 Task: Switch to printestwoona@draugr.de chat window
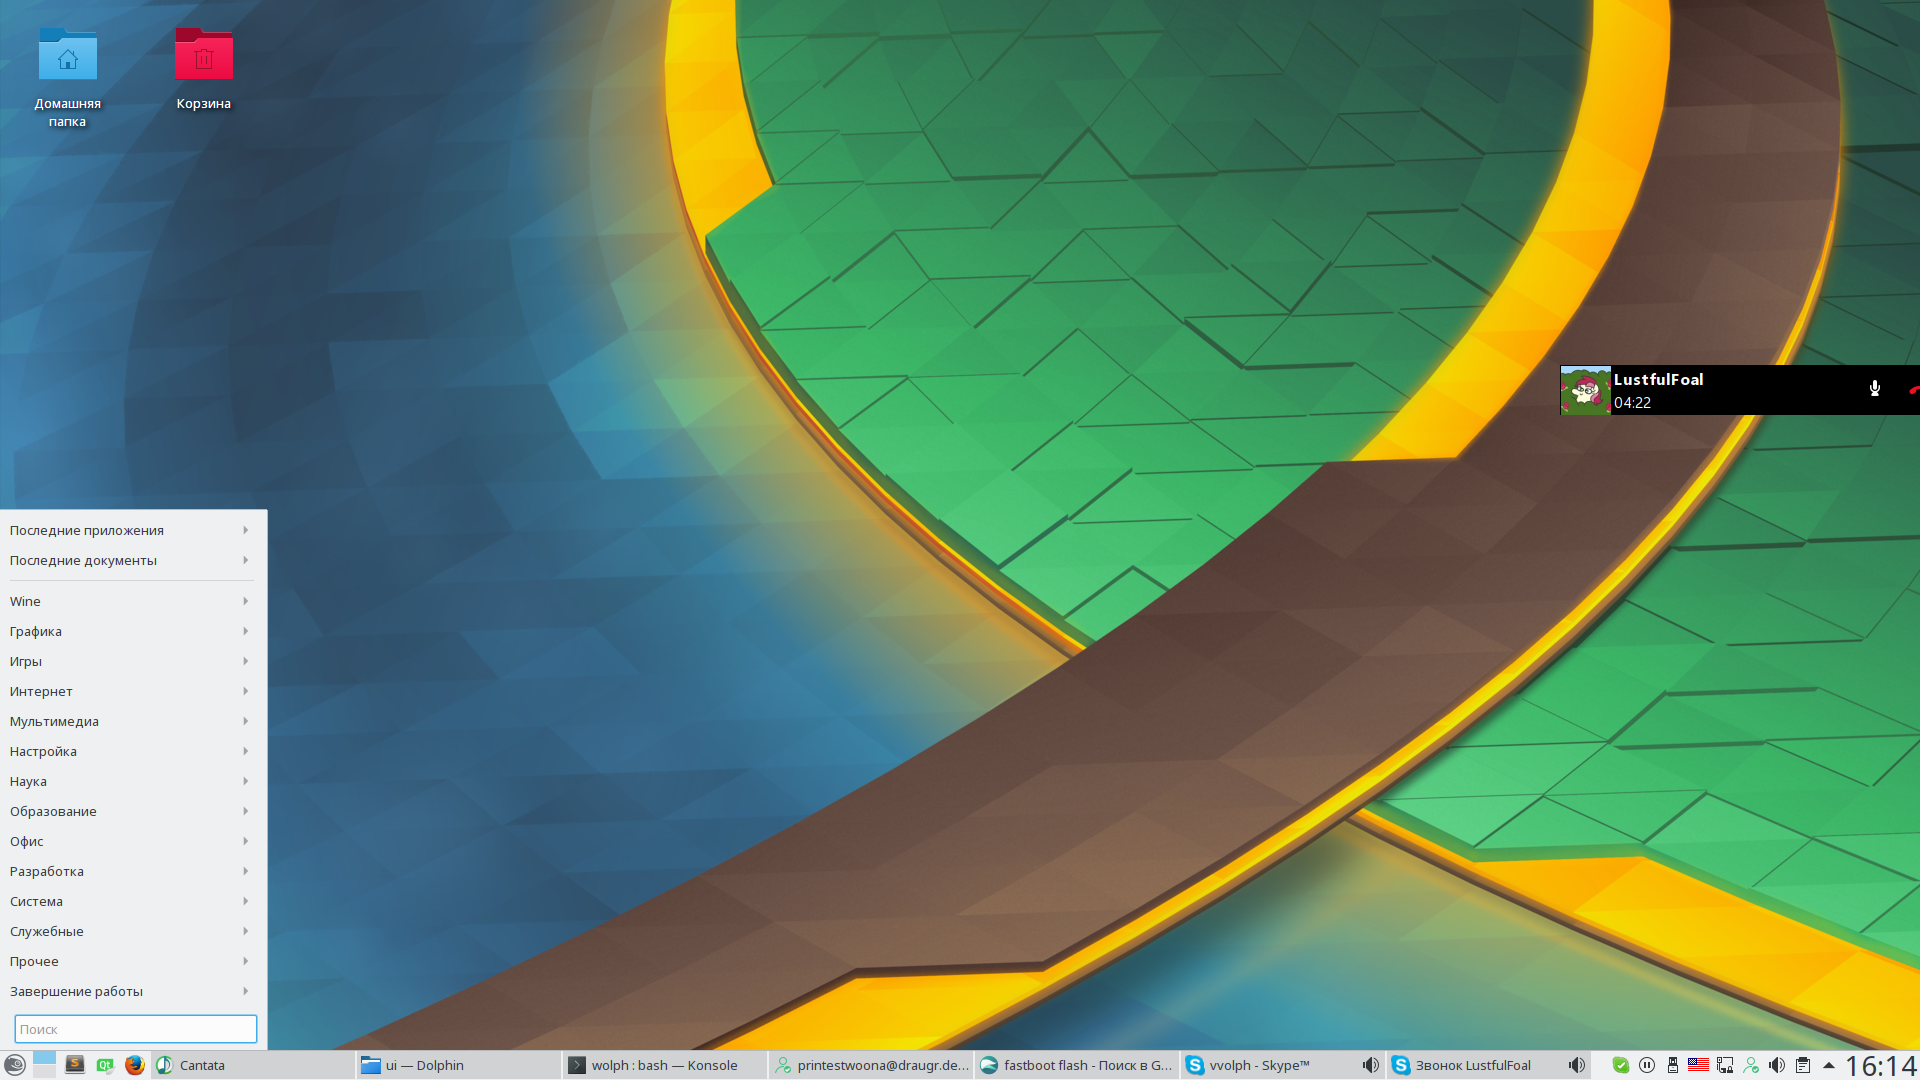[x=871, y=1065]
